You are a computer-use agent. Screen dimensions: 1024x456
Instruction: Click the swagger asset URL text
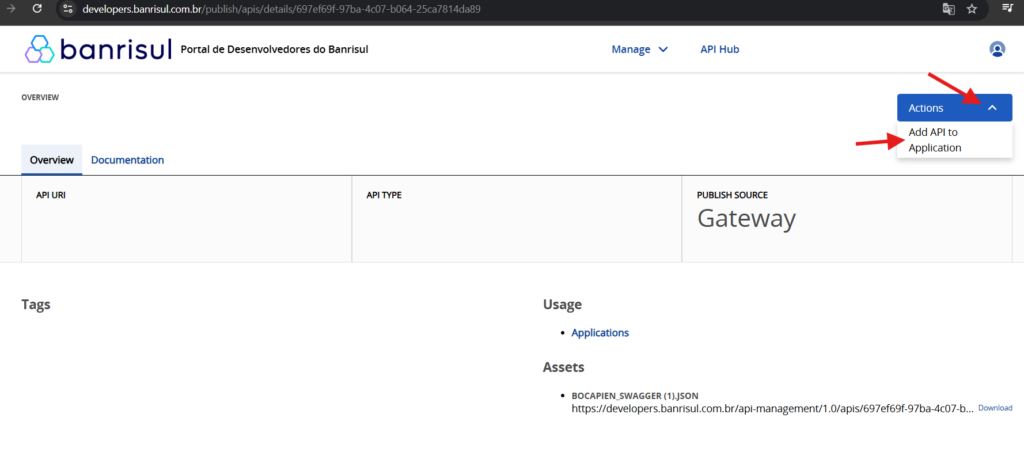[770, 409]
